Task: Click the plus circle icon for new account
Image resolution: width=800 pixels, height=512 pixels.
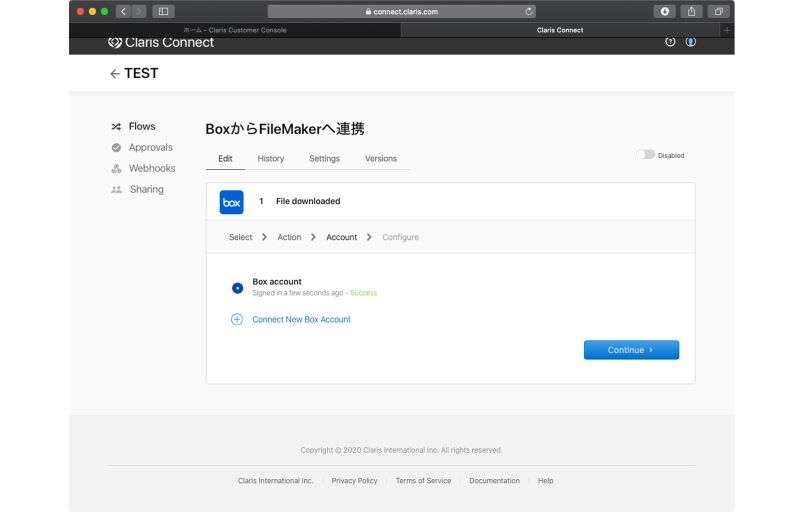Action: pos(237,319)
